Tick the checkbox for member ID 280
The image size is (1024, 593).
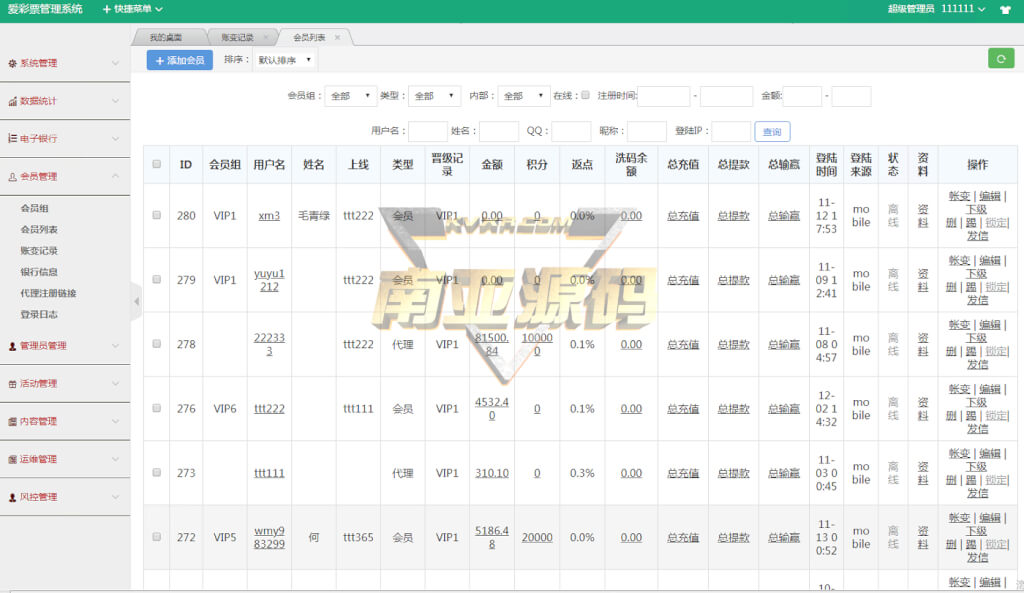(x=157, y=215)
